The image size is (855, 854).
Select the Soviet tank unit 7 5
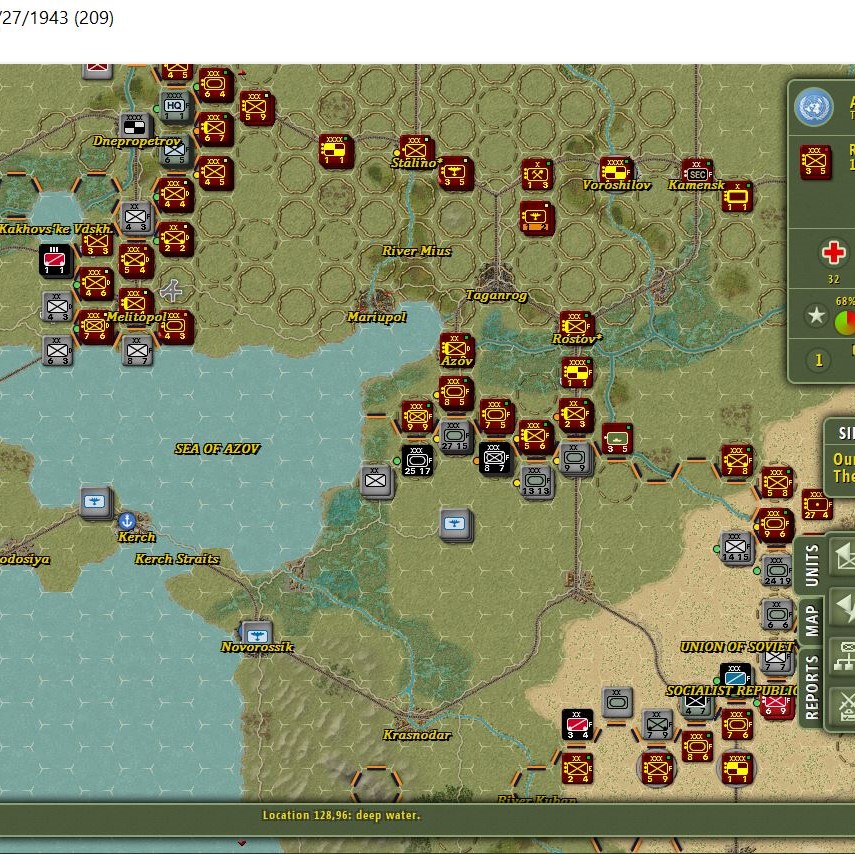(x=496, y=416)
